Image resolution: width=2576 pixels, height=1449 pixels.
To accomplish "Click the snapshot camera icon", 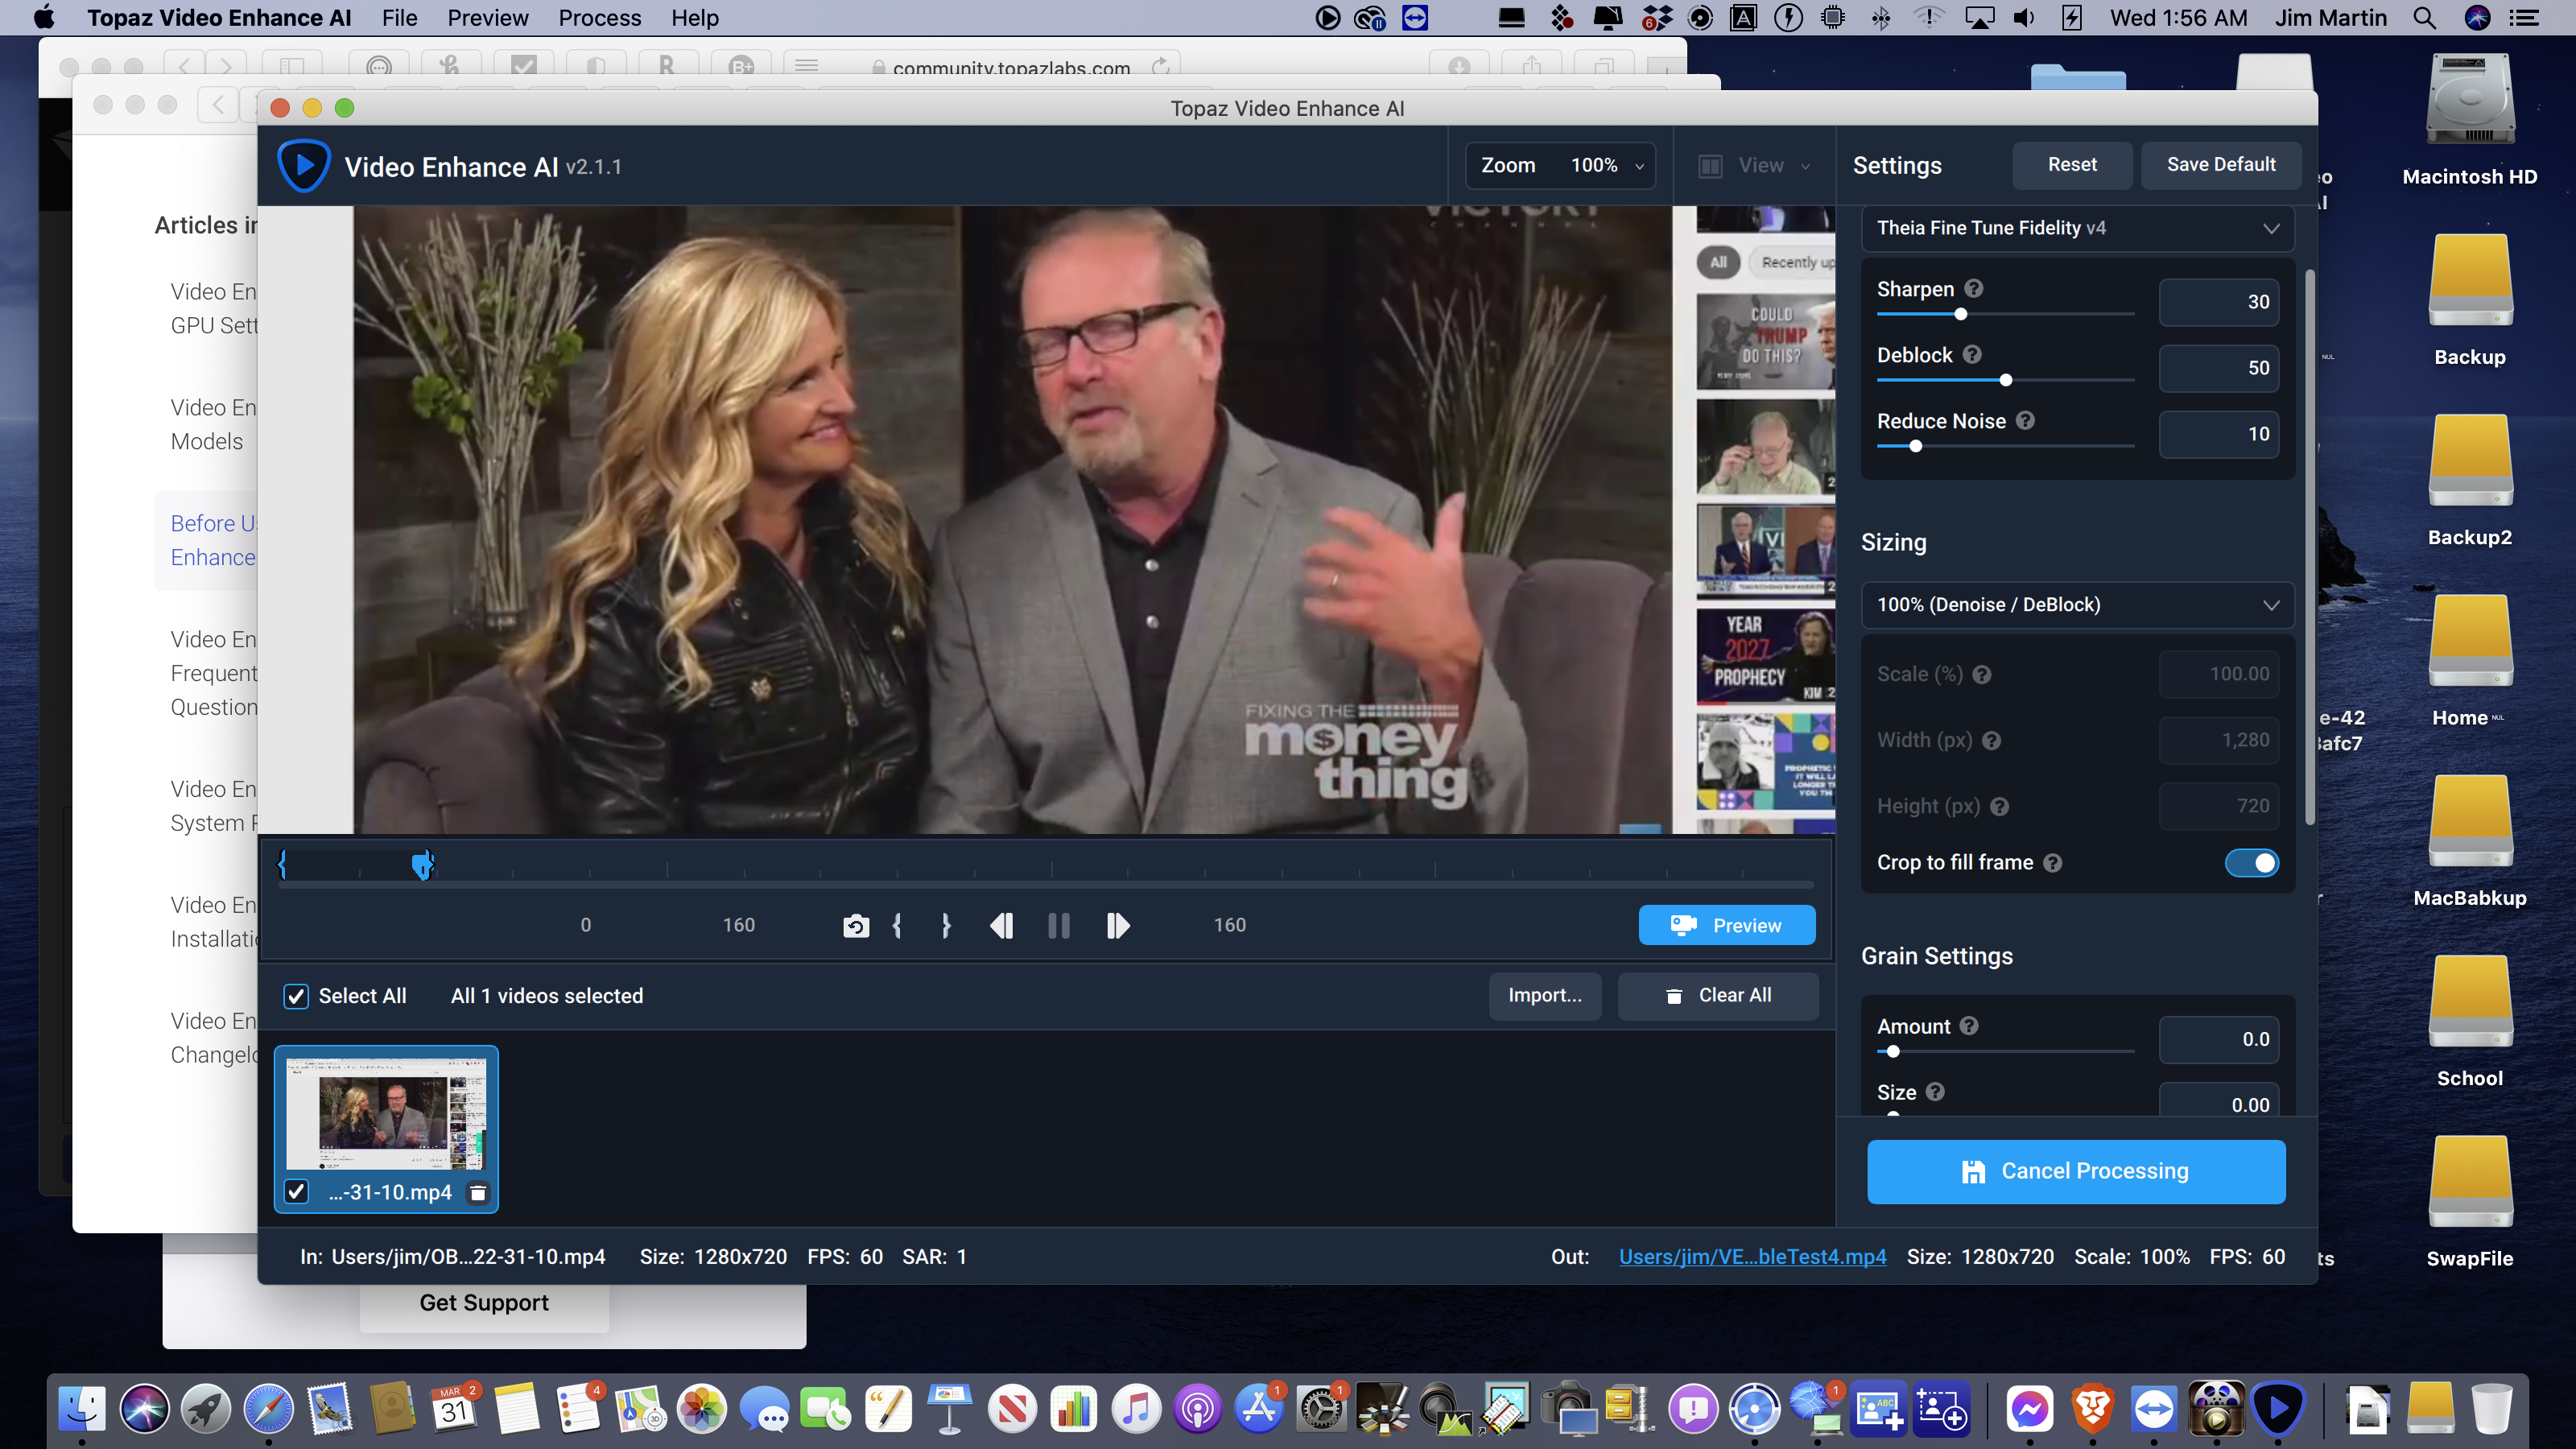I will (x=856, y=926).
